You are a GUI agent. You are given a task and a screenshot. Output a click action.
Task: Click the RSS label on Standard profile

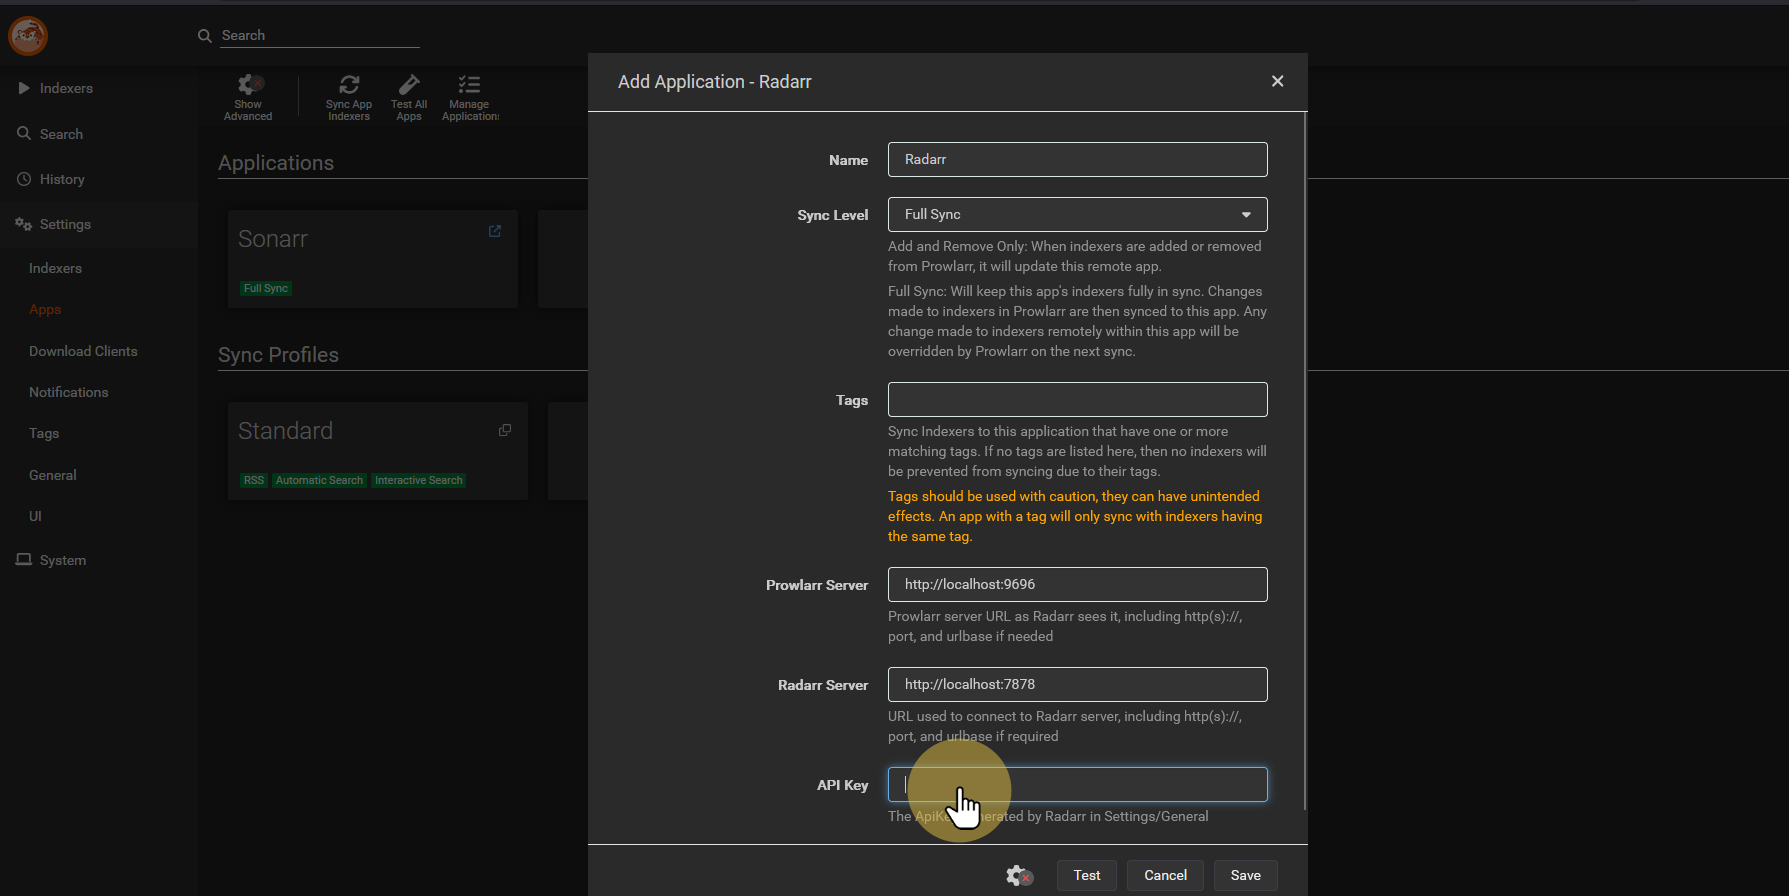[254, 480]
